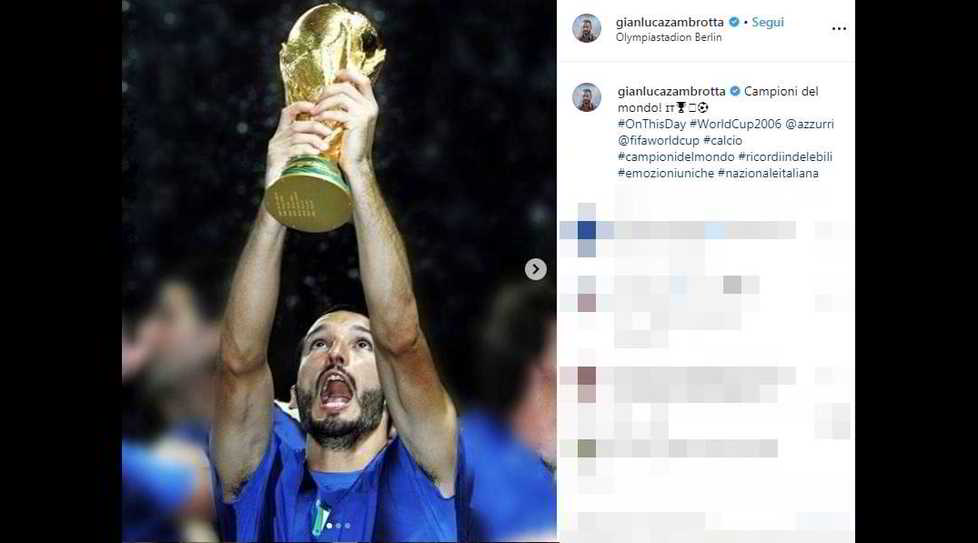978x543 pixels.
Task: Open the gianlucazambrotta username in caption
Action: click(671, 91)
